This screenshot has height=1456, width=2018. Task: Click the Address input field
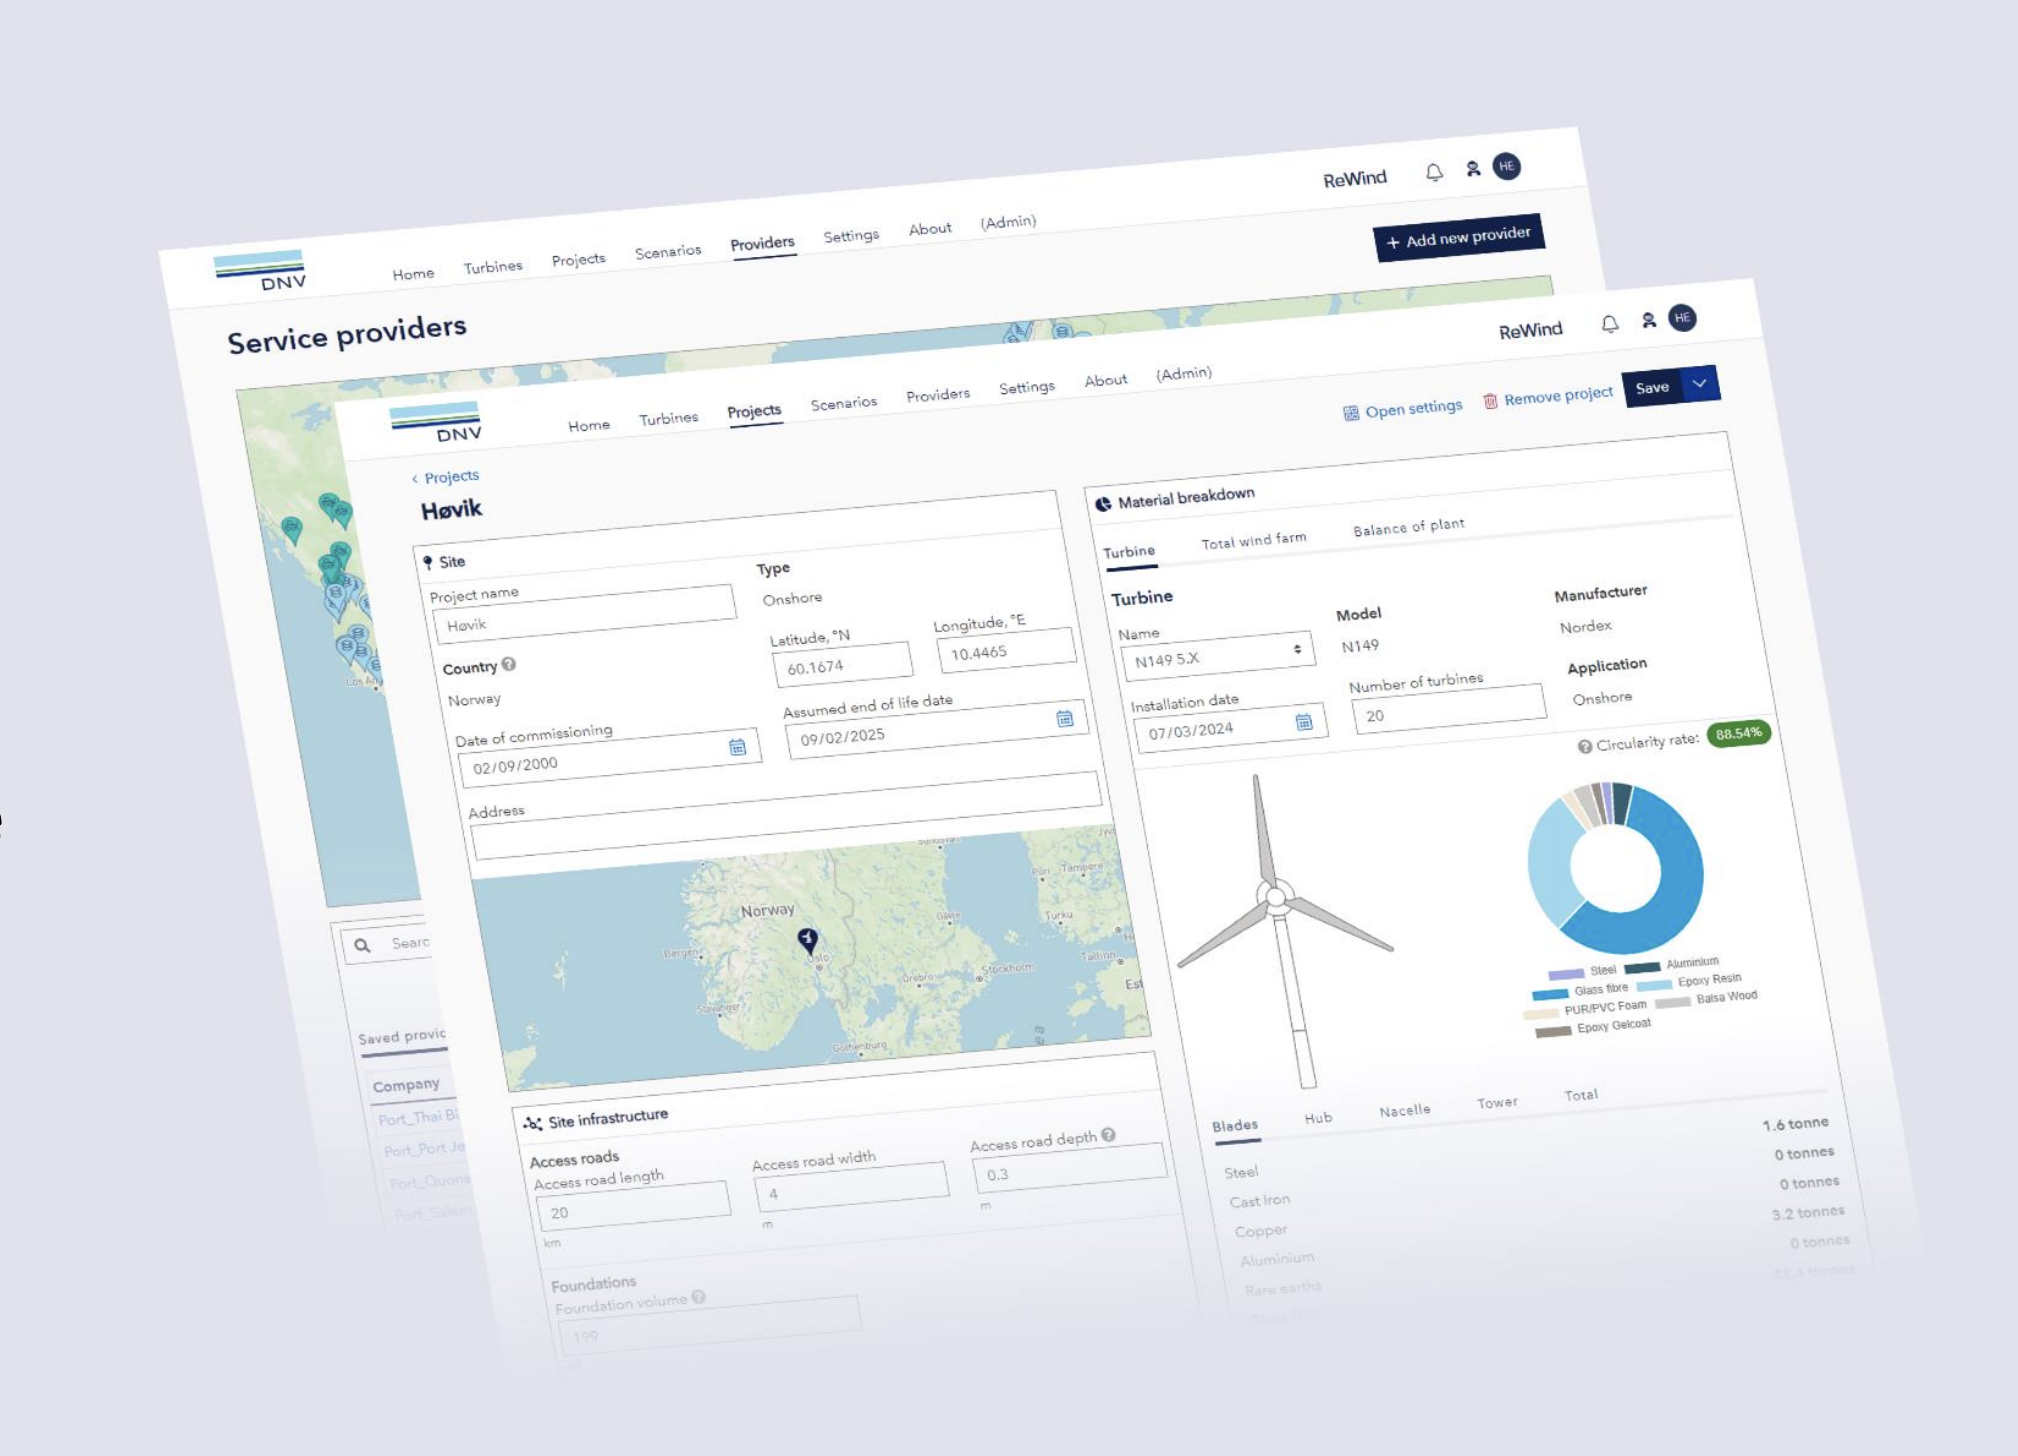pyautogui.click(x=786, y=815)
